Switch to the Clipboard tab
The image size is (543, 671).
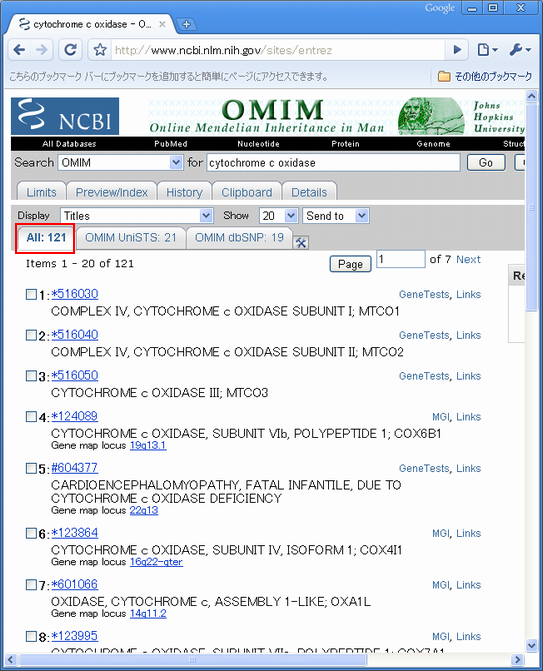click(246, 192)
